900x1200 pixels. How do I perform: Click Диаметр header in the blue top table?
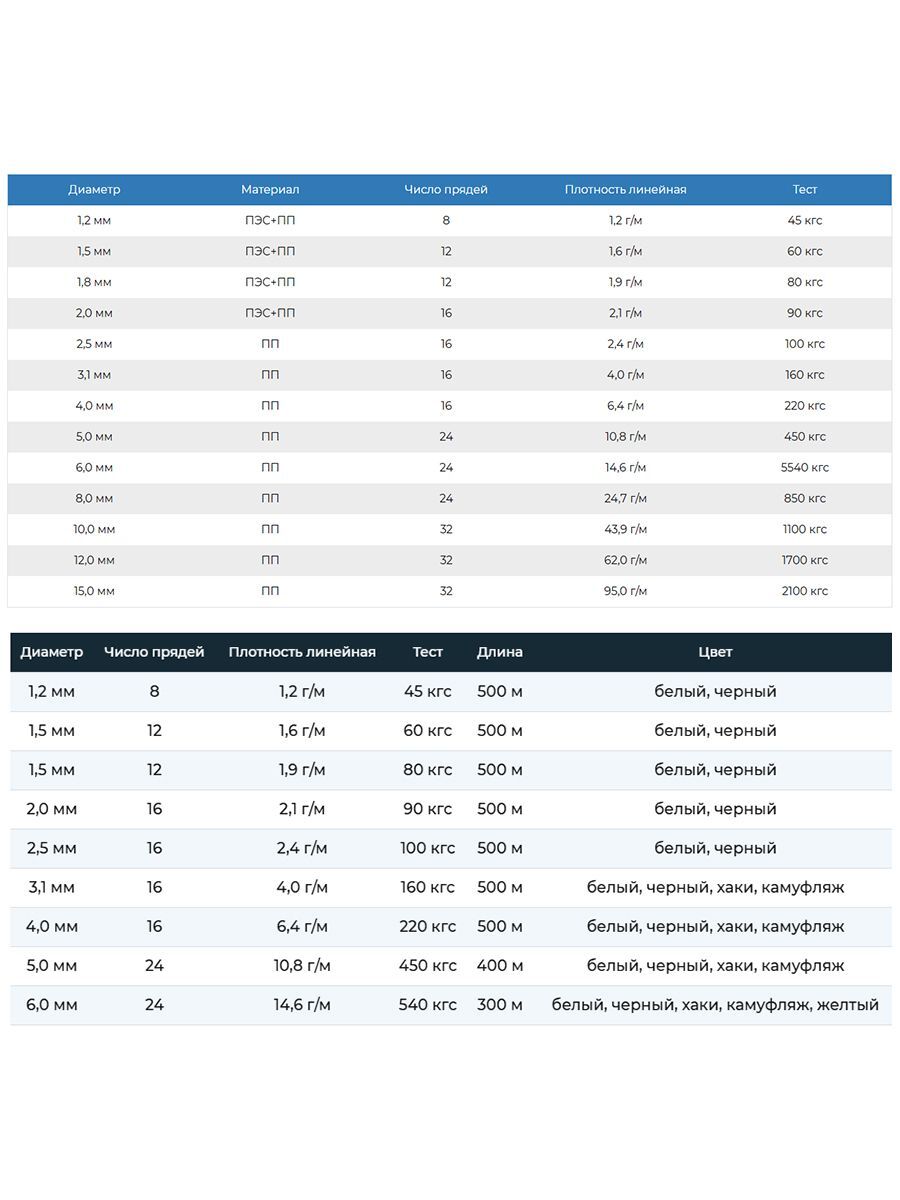[x=94, y=189]
